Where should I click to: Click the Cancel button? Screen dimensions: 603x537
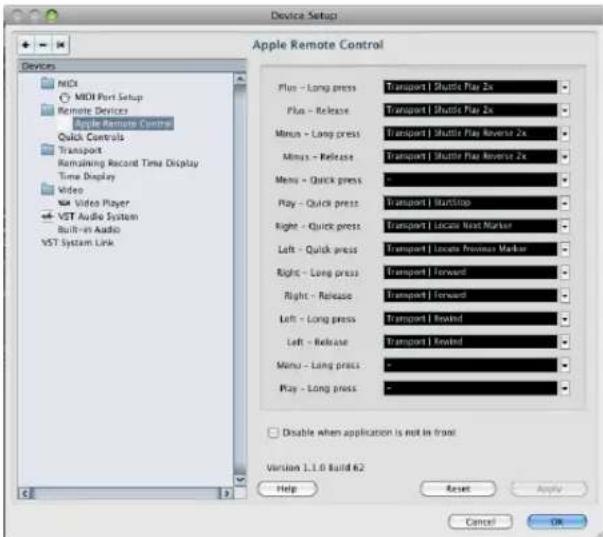(x=480, y=522)
